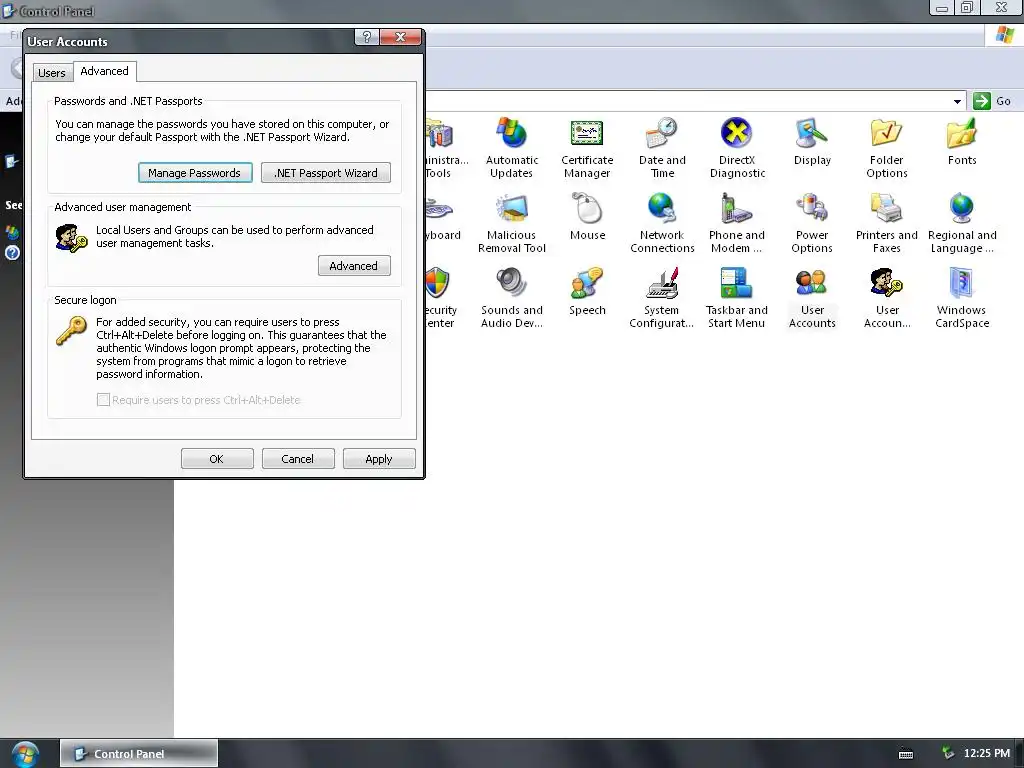The image size is (1024, 768).
Task: Click the keyboard icon in the system tray
Action: coord(906,754)
